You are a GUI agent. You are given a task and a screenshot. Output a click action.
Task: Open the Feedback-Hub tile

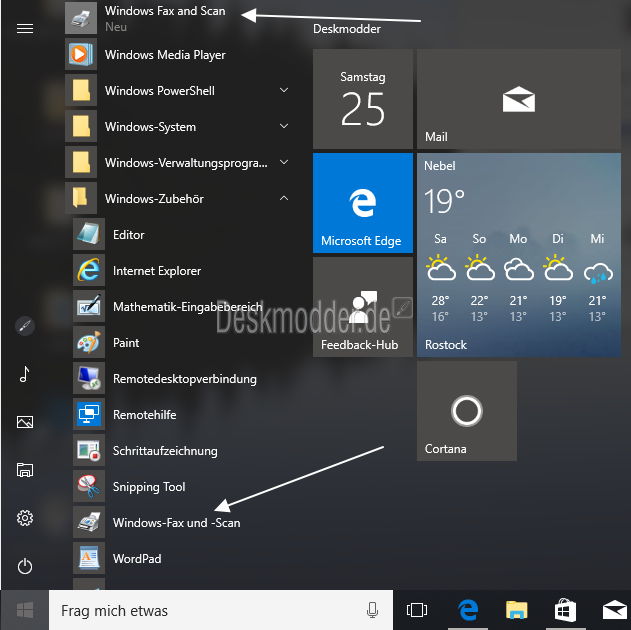tap(363, 307)
